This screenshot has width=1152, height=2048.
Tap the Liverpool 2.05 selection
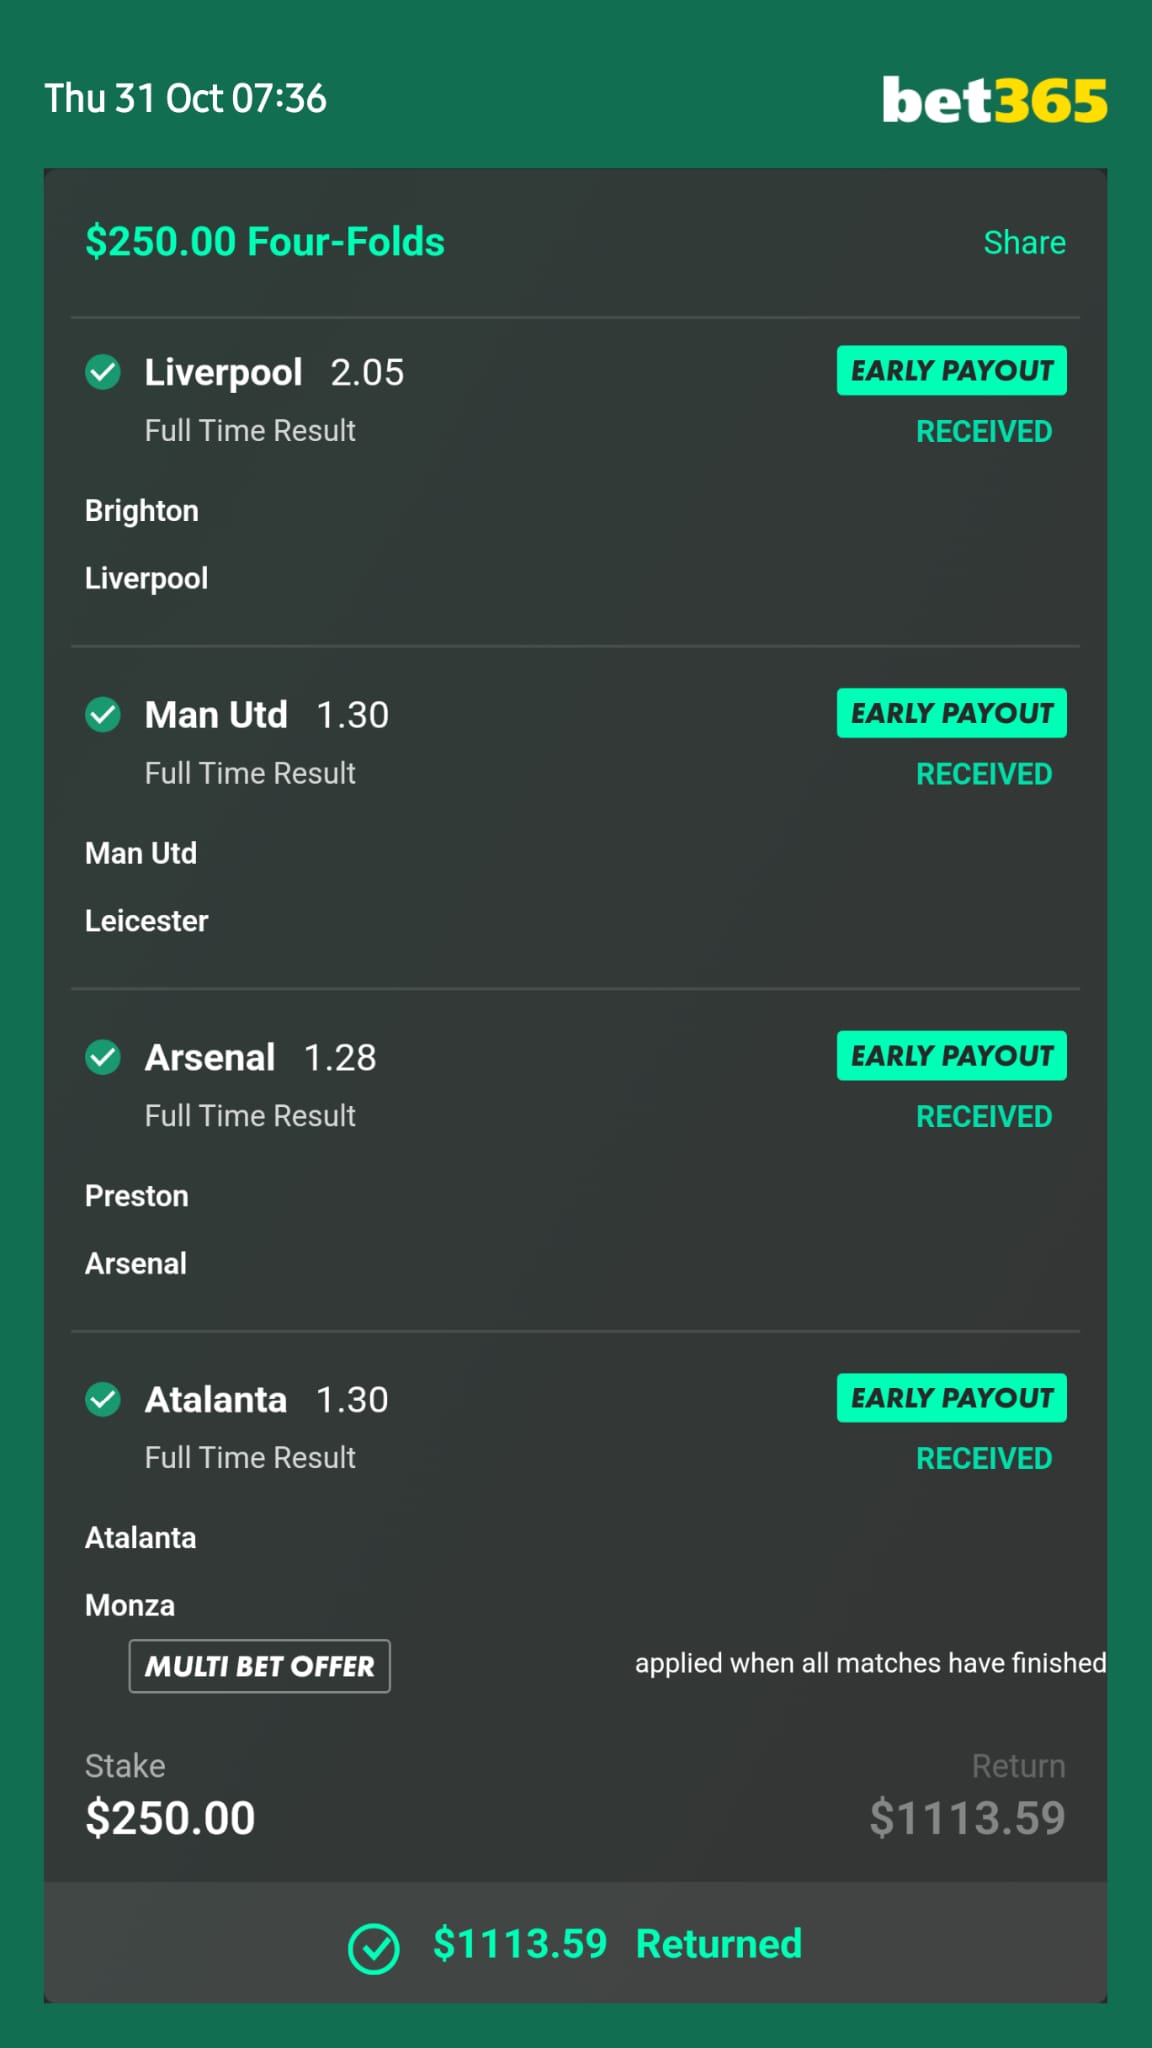click(x=274, y=372)
